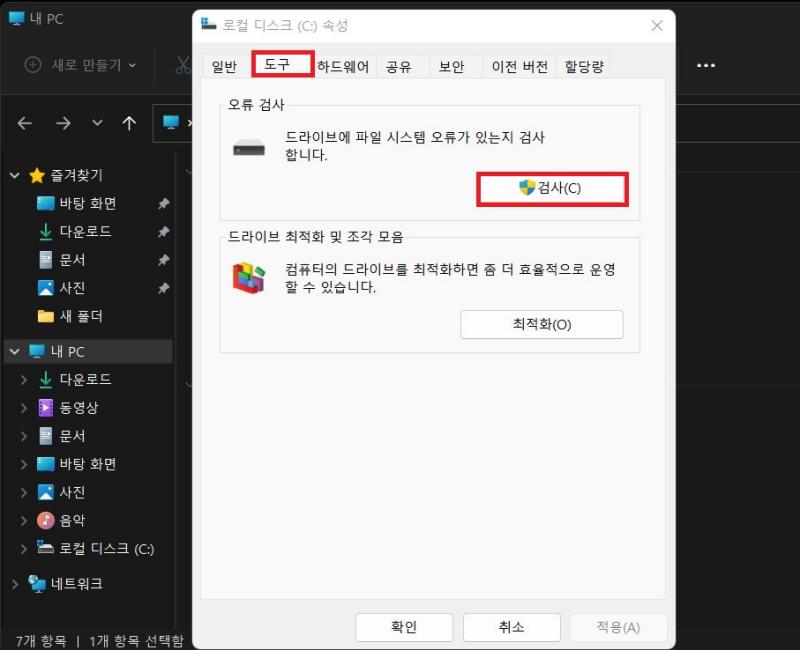Click 바탕 화면 desktop icon under 내 PC
The height and width of the screenshot is (650, 800).
pos(45,464)
